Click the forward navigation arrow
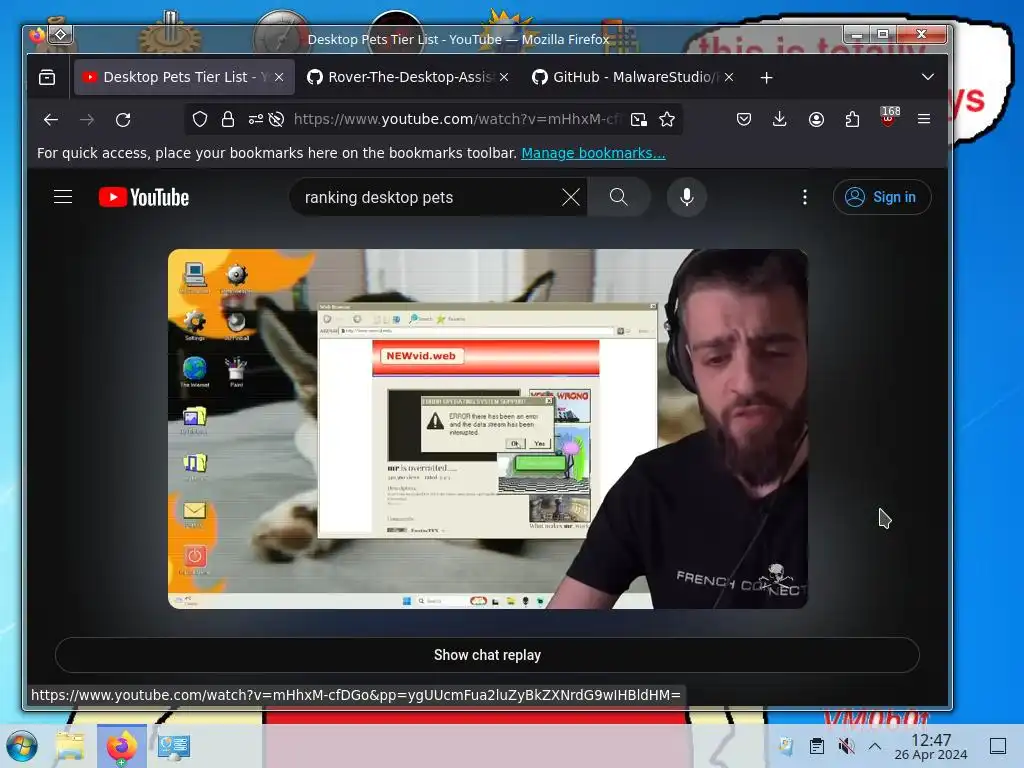This screenshot has width=1024, height=768. pos(87,120)
